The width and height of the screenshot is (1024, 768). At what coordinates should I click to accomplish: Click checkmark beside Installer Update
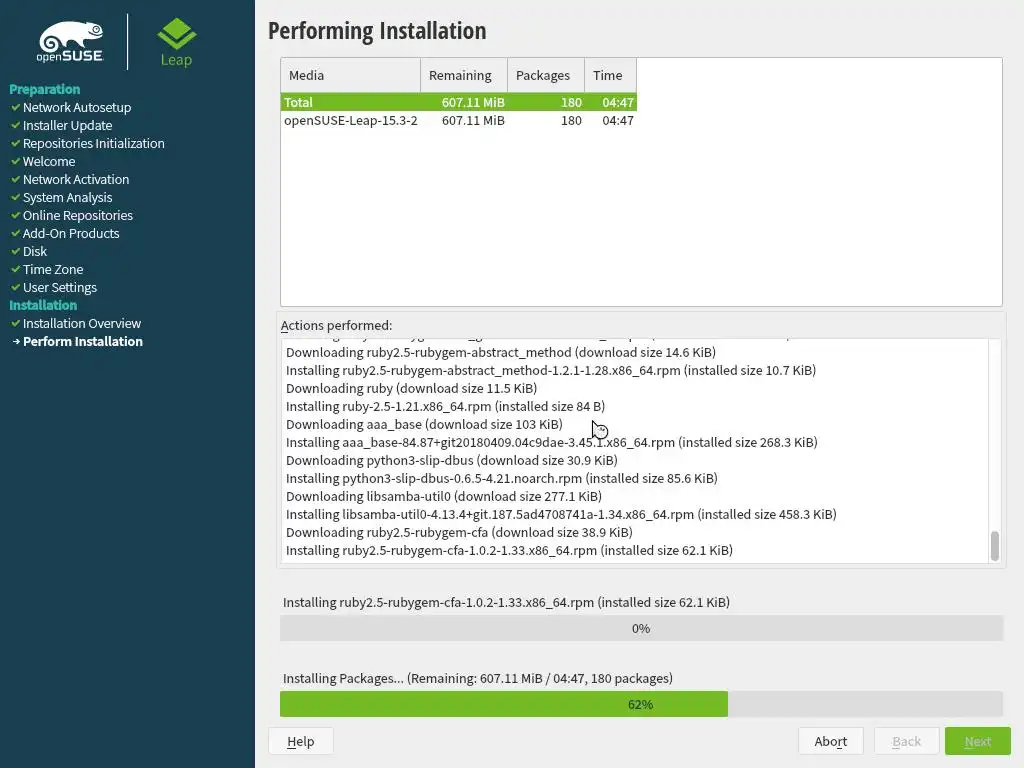pyautogui.click(x=16, y=125)
